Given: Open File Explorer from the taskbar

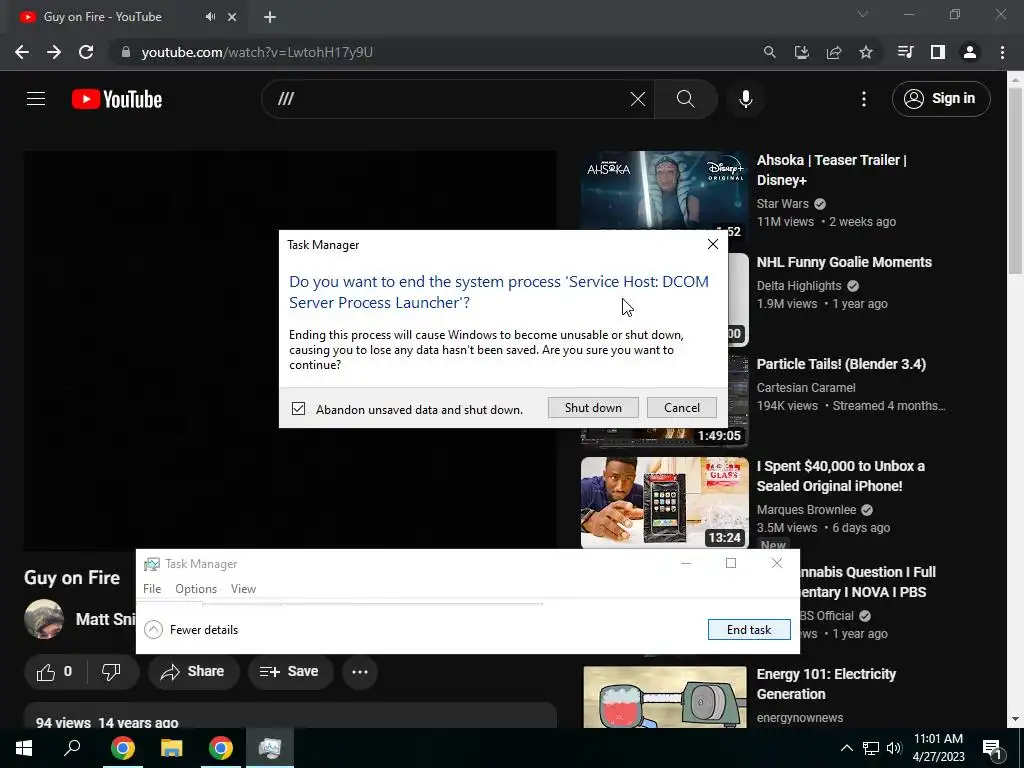Looking at the screenshot, I should click(172, 748).
